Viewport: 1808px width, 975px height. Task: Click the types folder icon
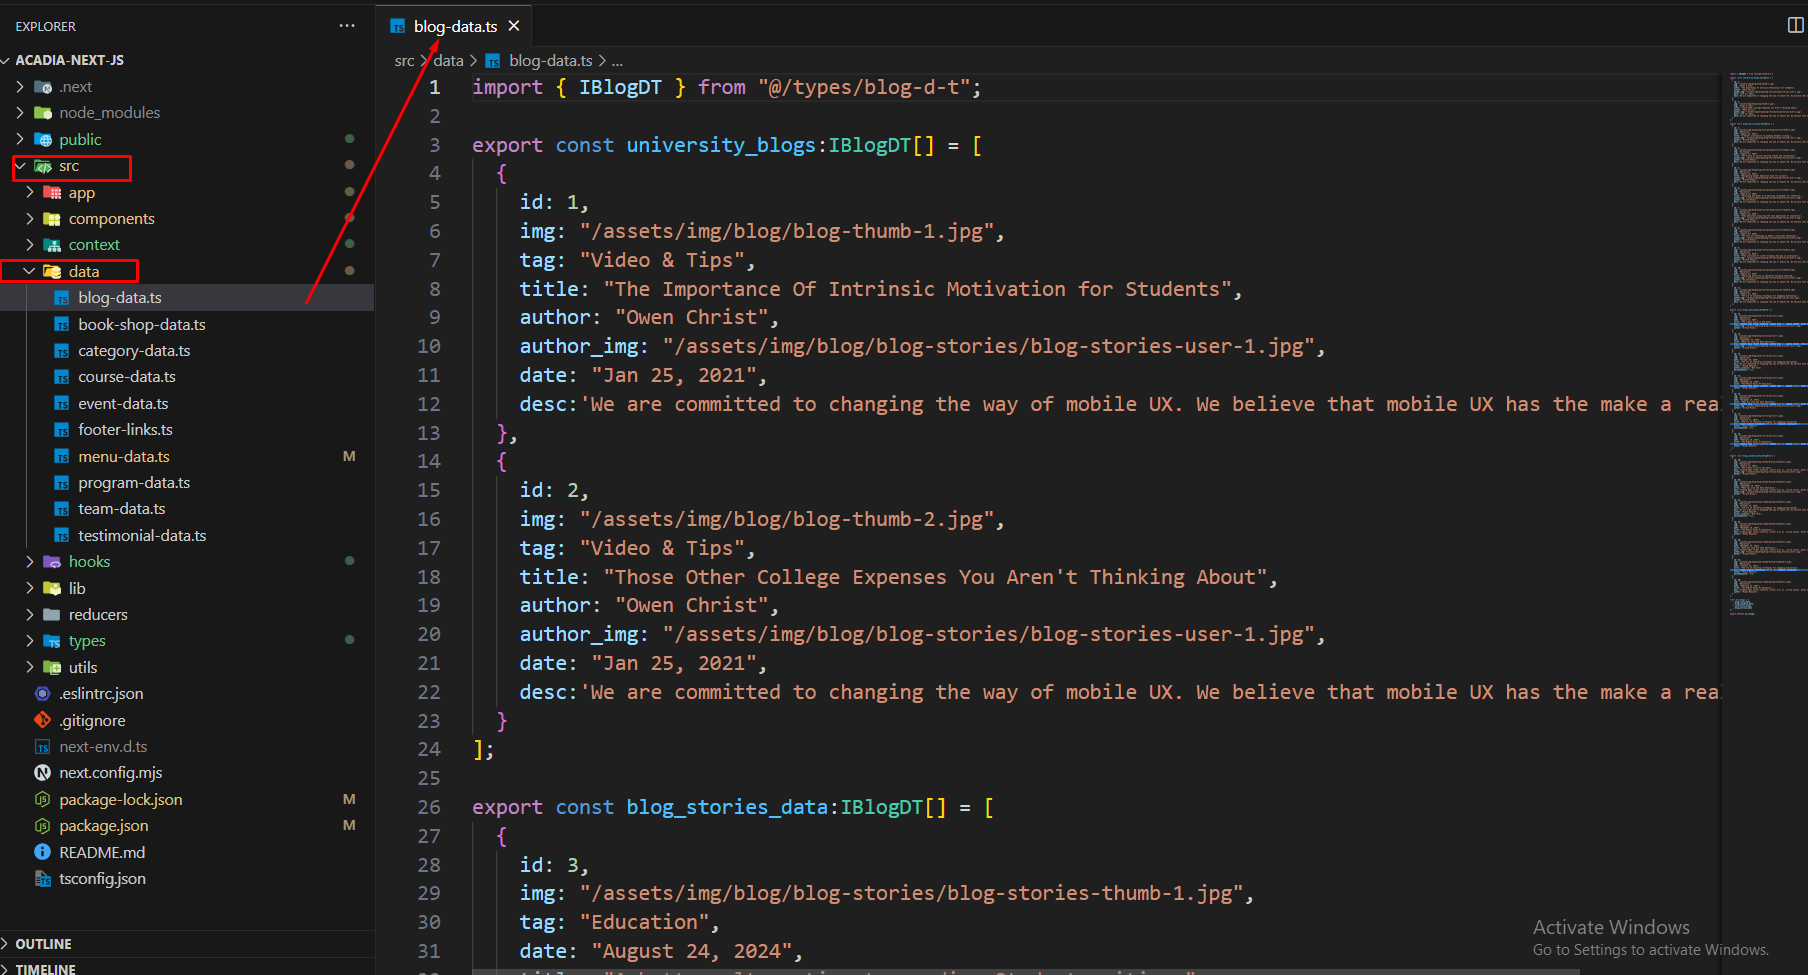point(52,641)
